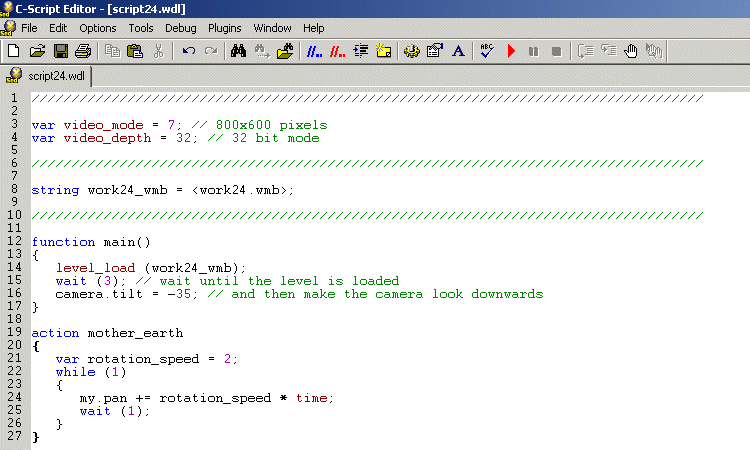Click the Print icon

coord(83,51)
